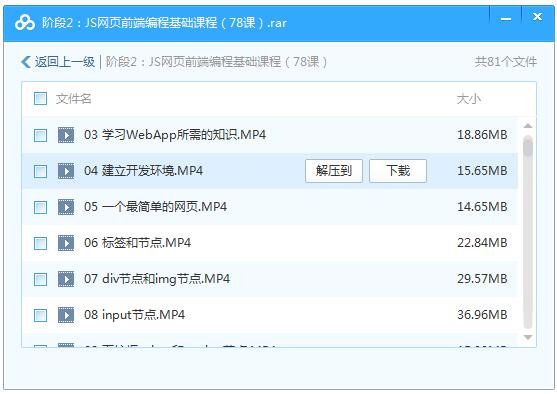Minimize the rar preview window
This screenshot has height=394, width=557.
click(x=506, y=18)
